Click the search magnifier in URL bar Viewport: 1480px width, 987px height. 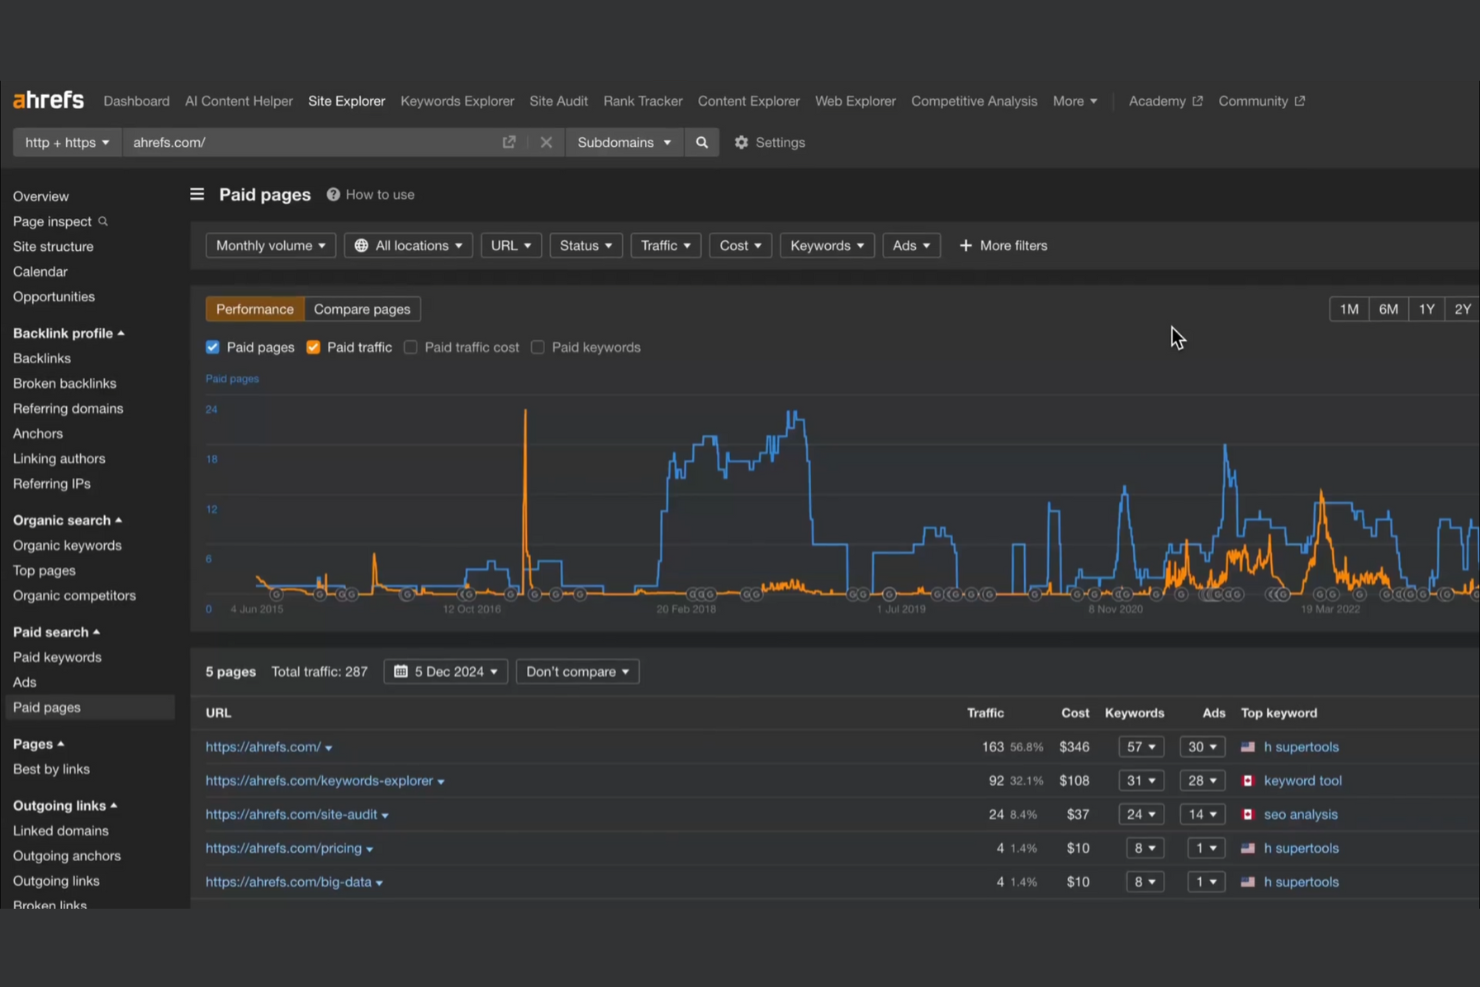701,142
